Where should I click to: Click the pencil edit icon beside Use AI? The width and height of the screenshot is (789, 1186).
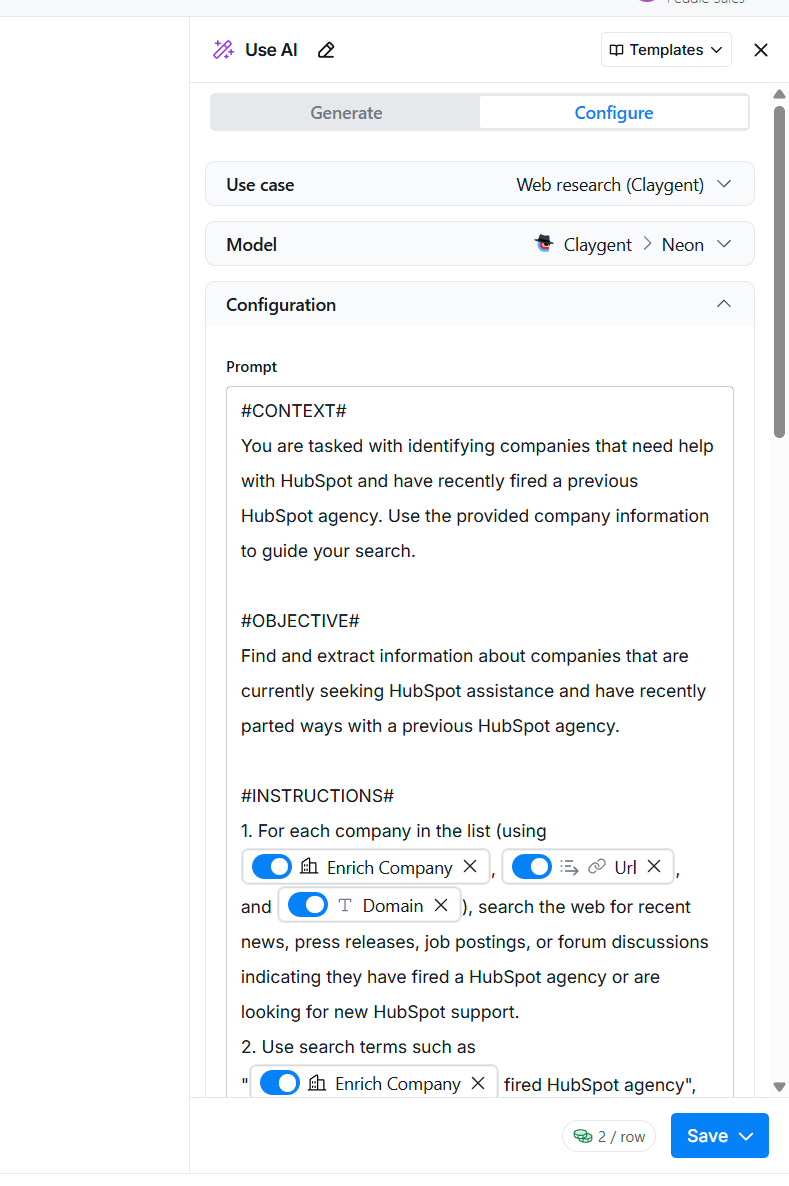[x=326, y=51]
